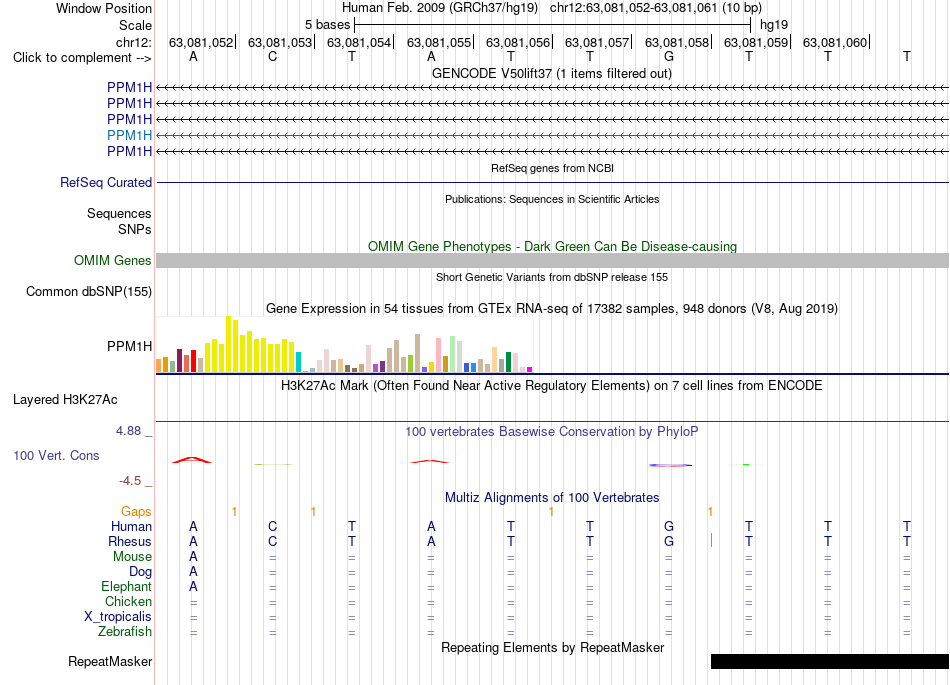Open the H3K27Ac Mark track title

(552, 386)
